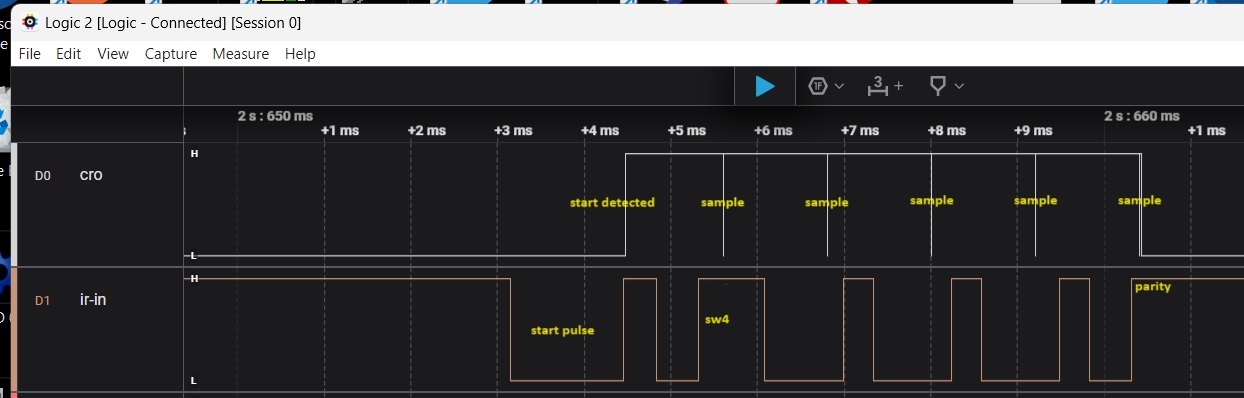Image resolution: width=1244 pixels, height=398 pixels.
Task: Click the 'parity' annotation on ir-in
Action: pos(1152,287)
